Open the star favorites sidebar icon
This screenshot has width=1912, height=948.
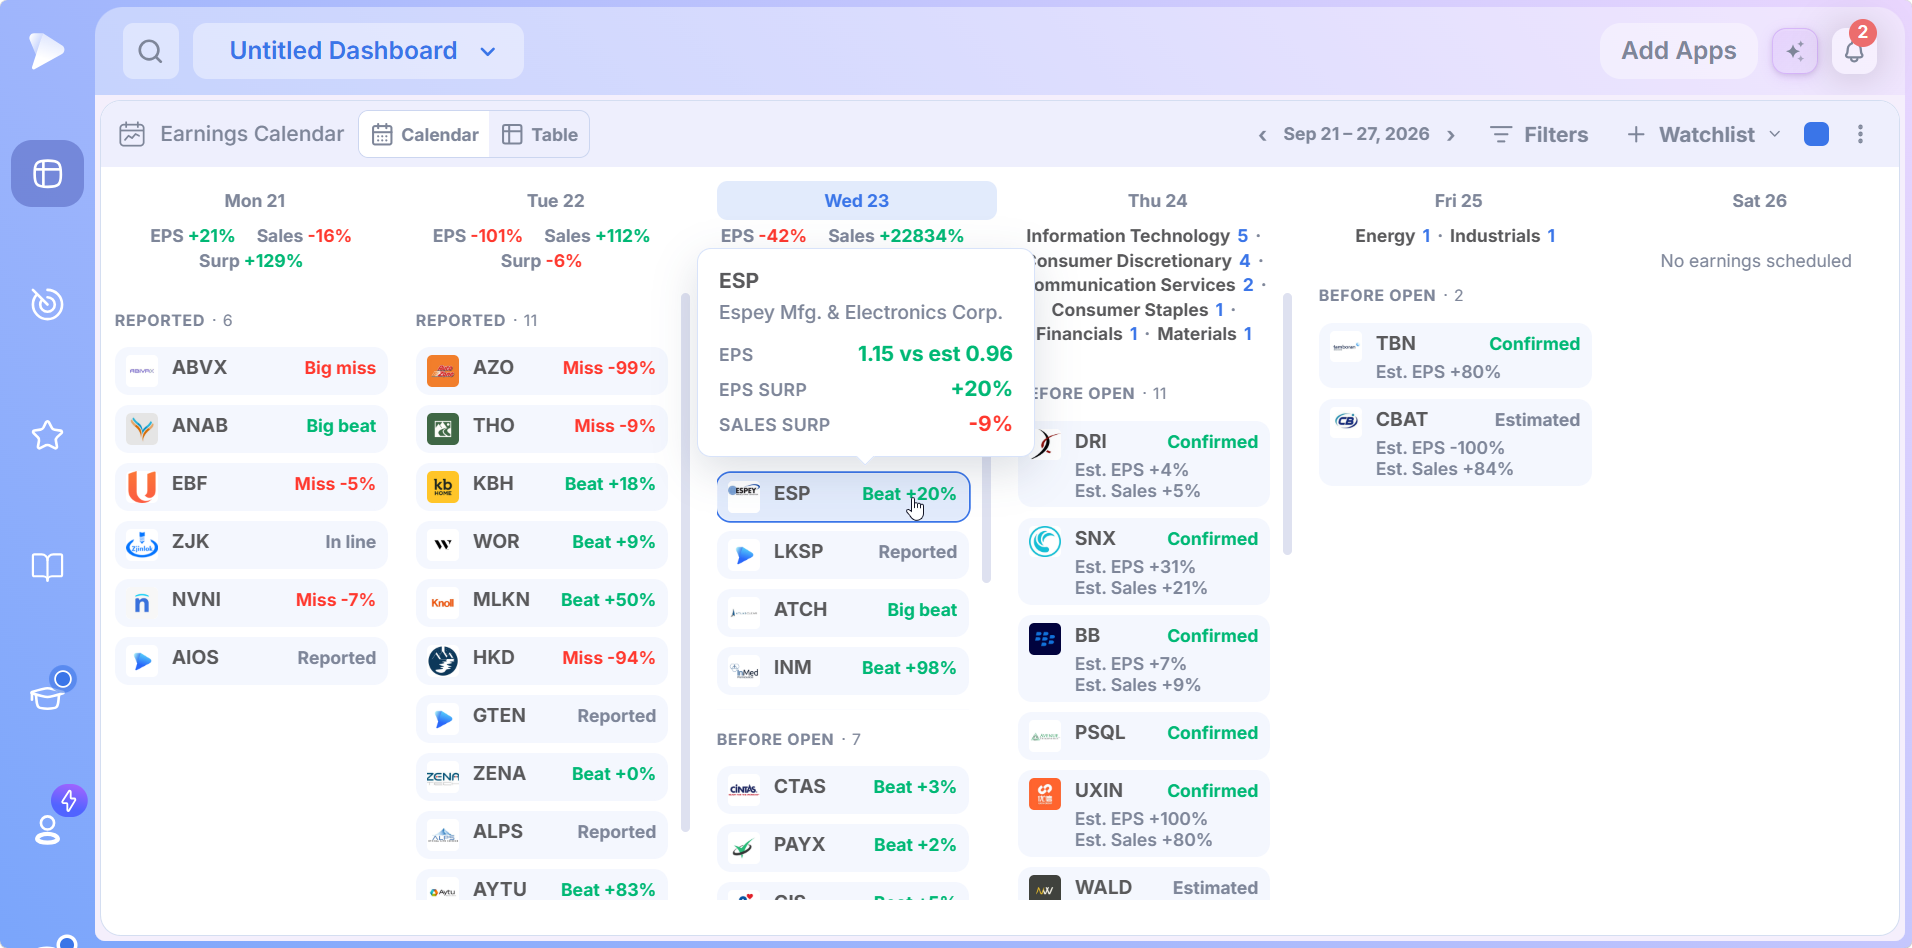tap(47, 435)
